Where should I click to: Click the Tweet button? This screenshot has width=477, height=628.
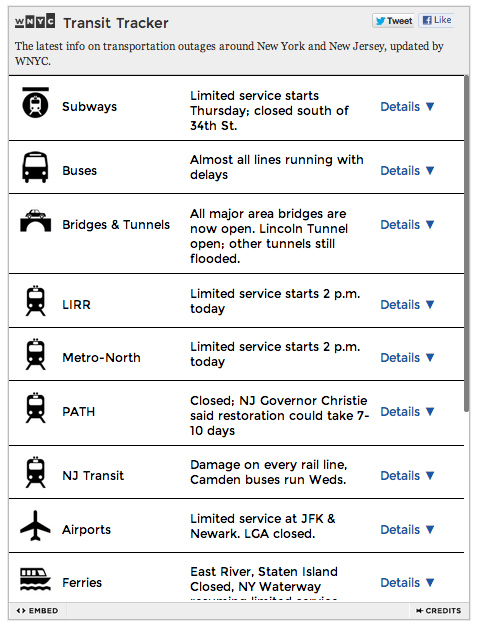[x=394, y=21]
